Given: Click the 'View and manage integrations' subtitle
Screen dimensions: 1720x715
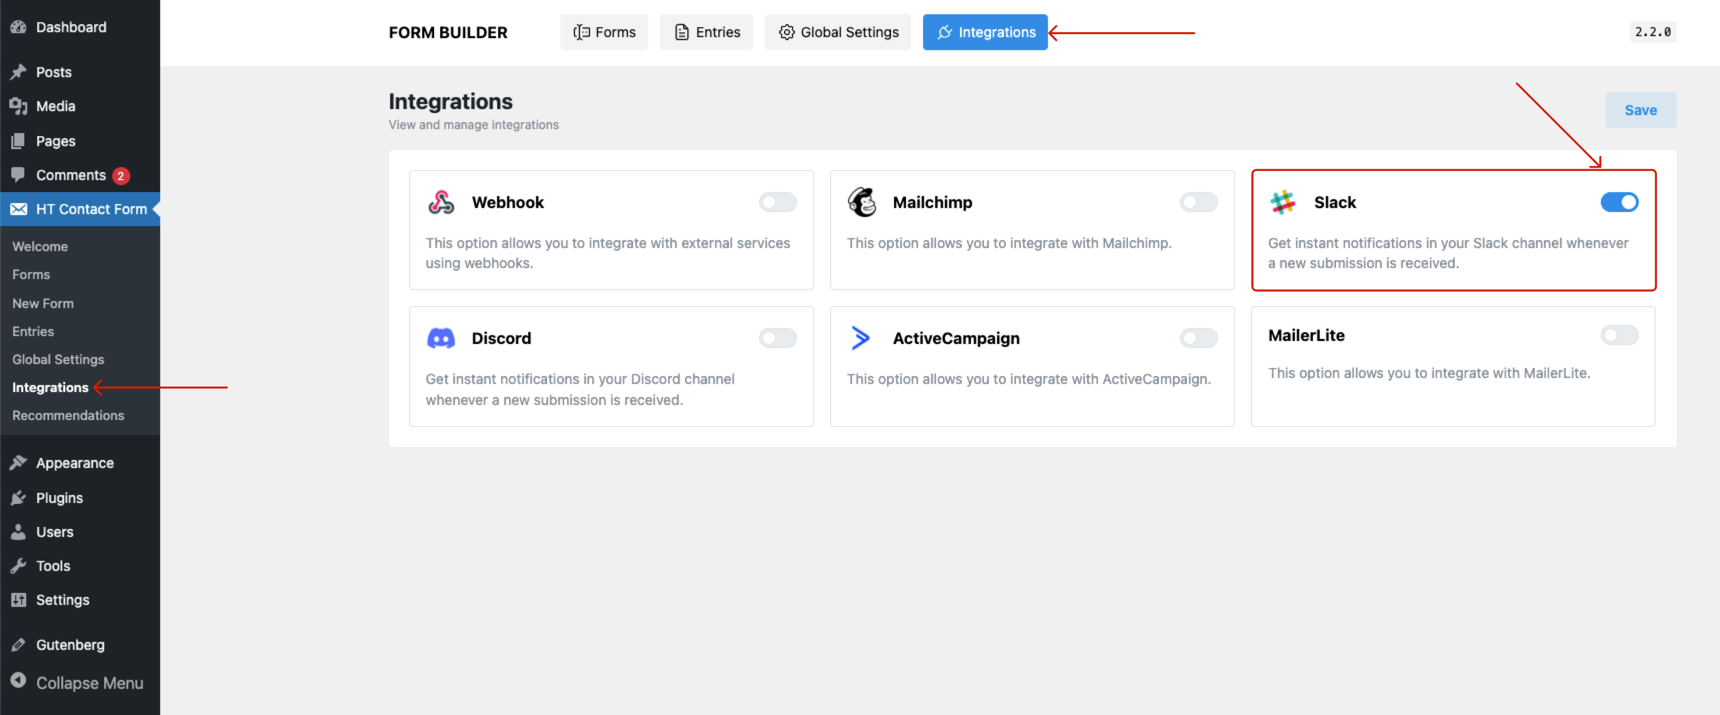Looking at the screenshot, I should pos(474,125).
